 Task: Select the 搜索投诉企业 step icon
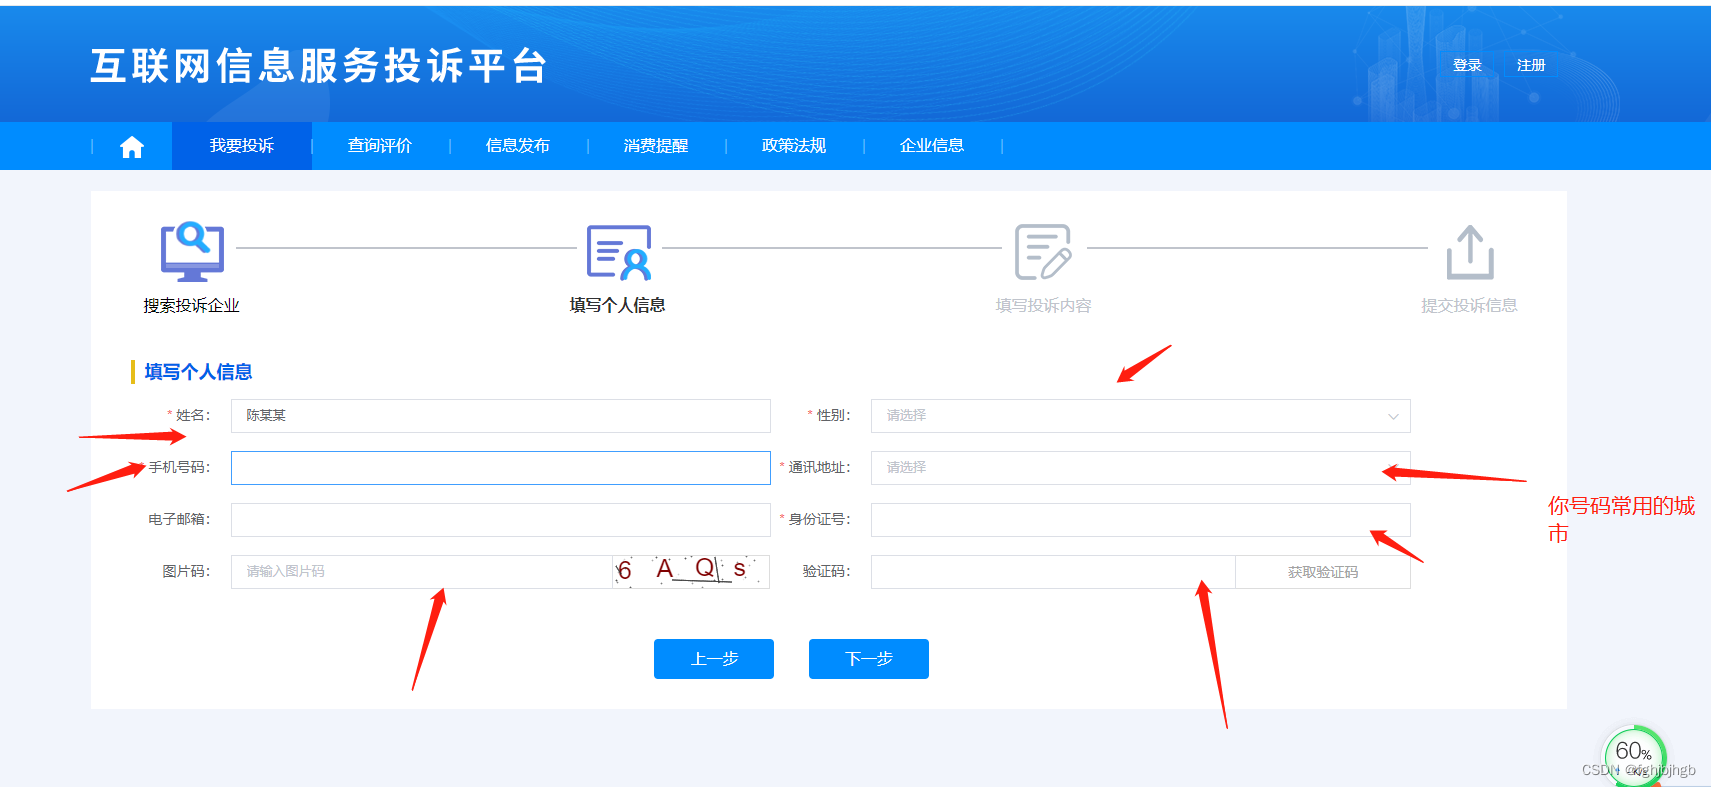(x=192, y=251)
